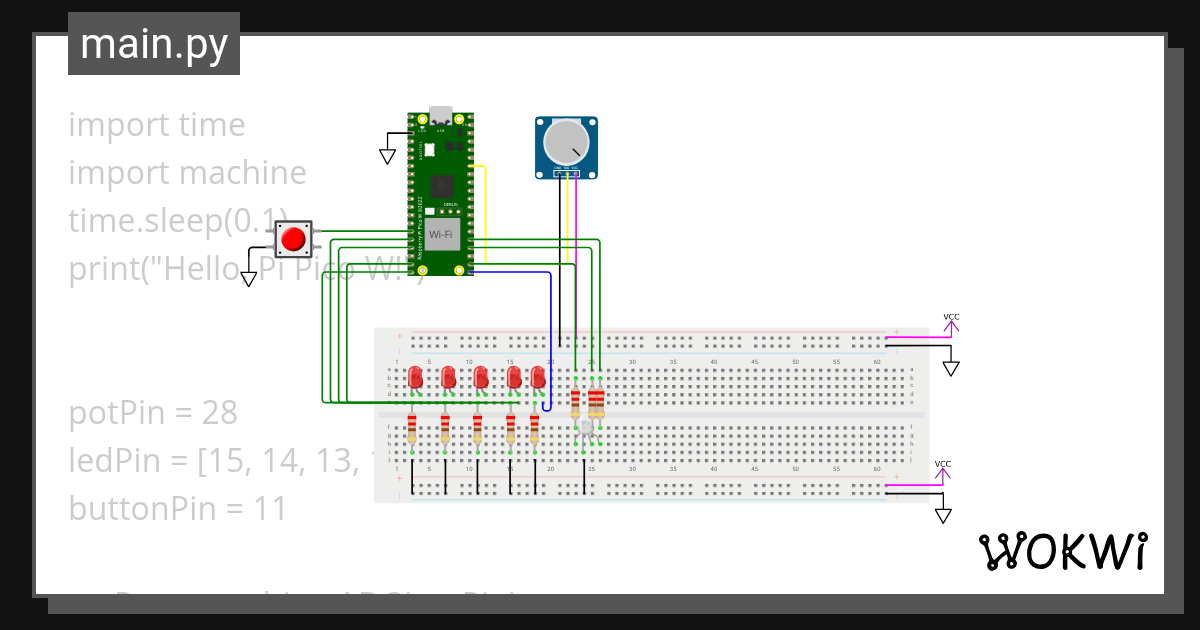This screenshot has width=1200, height=630.
Task: Click the import machine code line
Action: tap(187, 172)
